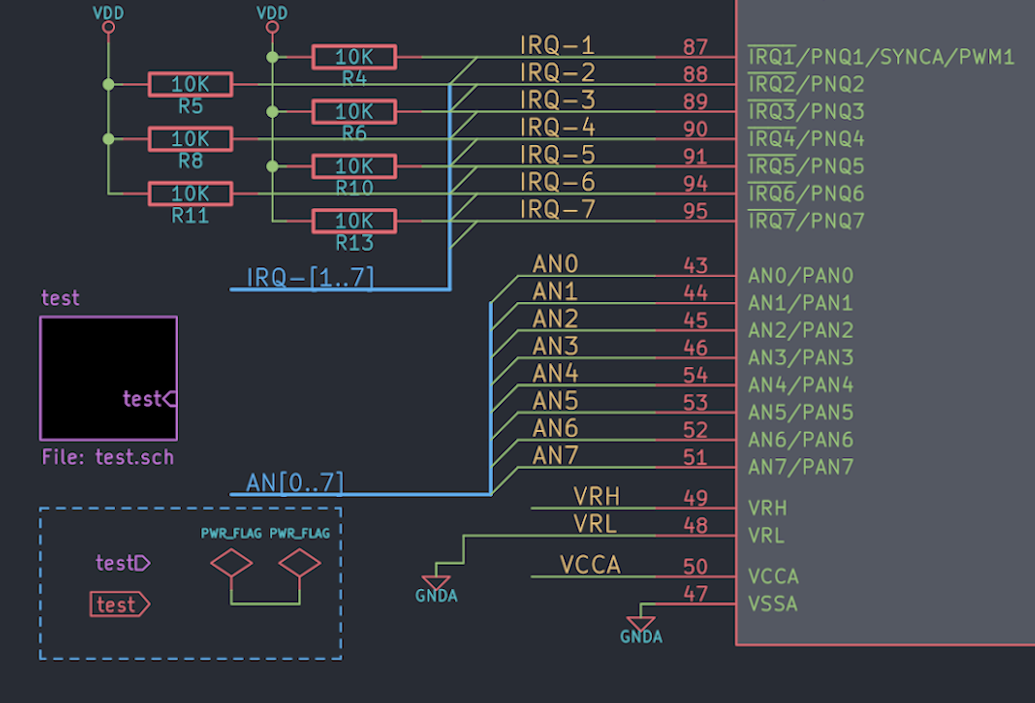Select resistor R4 symbol

pyautogui.click(x=354, y=57)
